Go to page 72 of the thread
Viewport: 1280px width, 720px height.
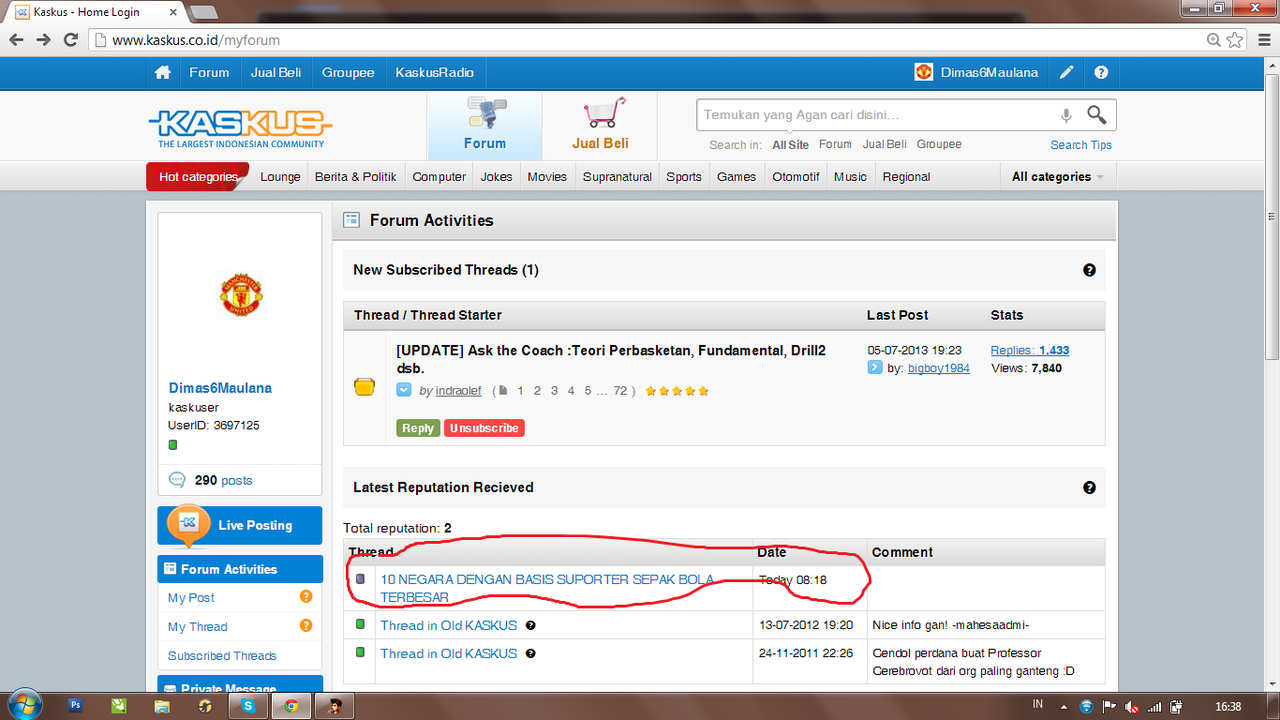click(x=621, y=391)
